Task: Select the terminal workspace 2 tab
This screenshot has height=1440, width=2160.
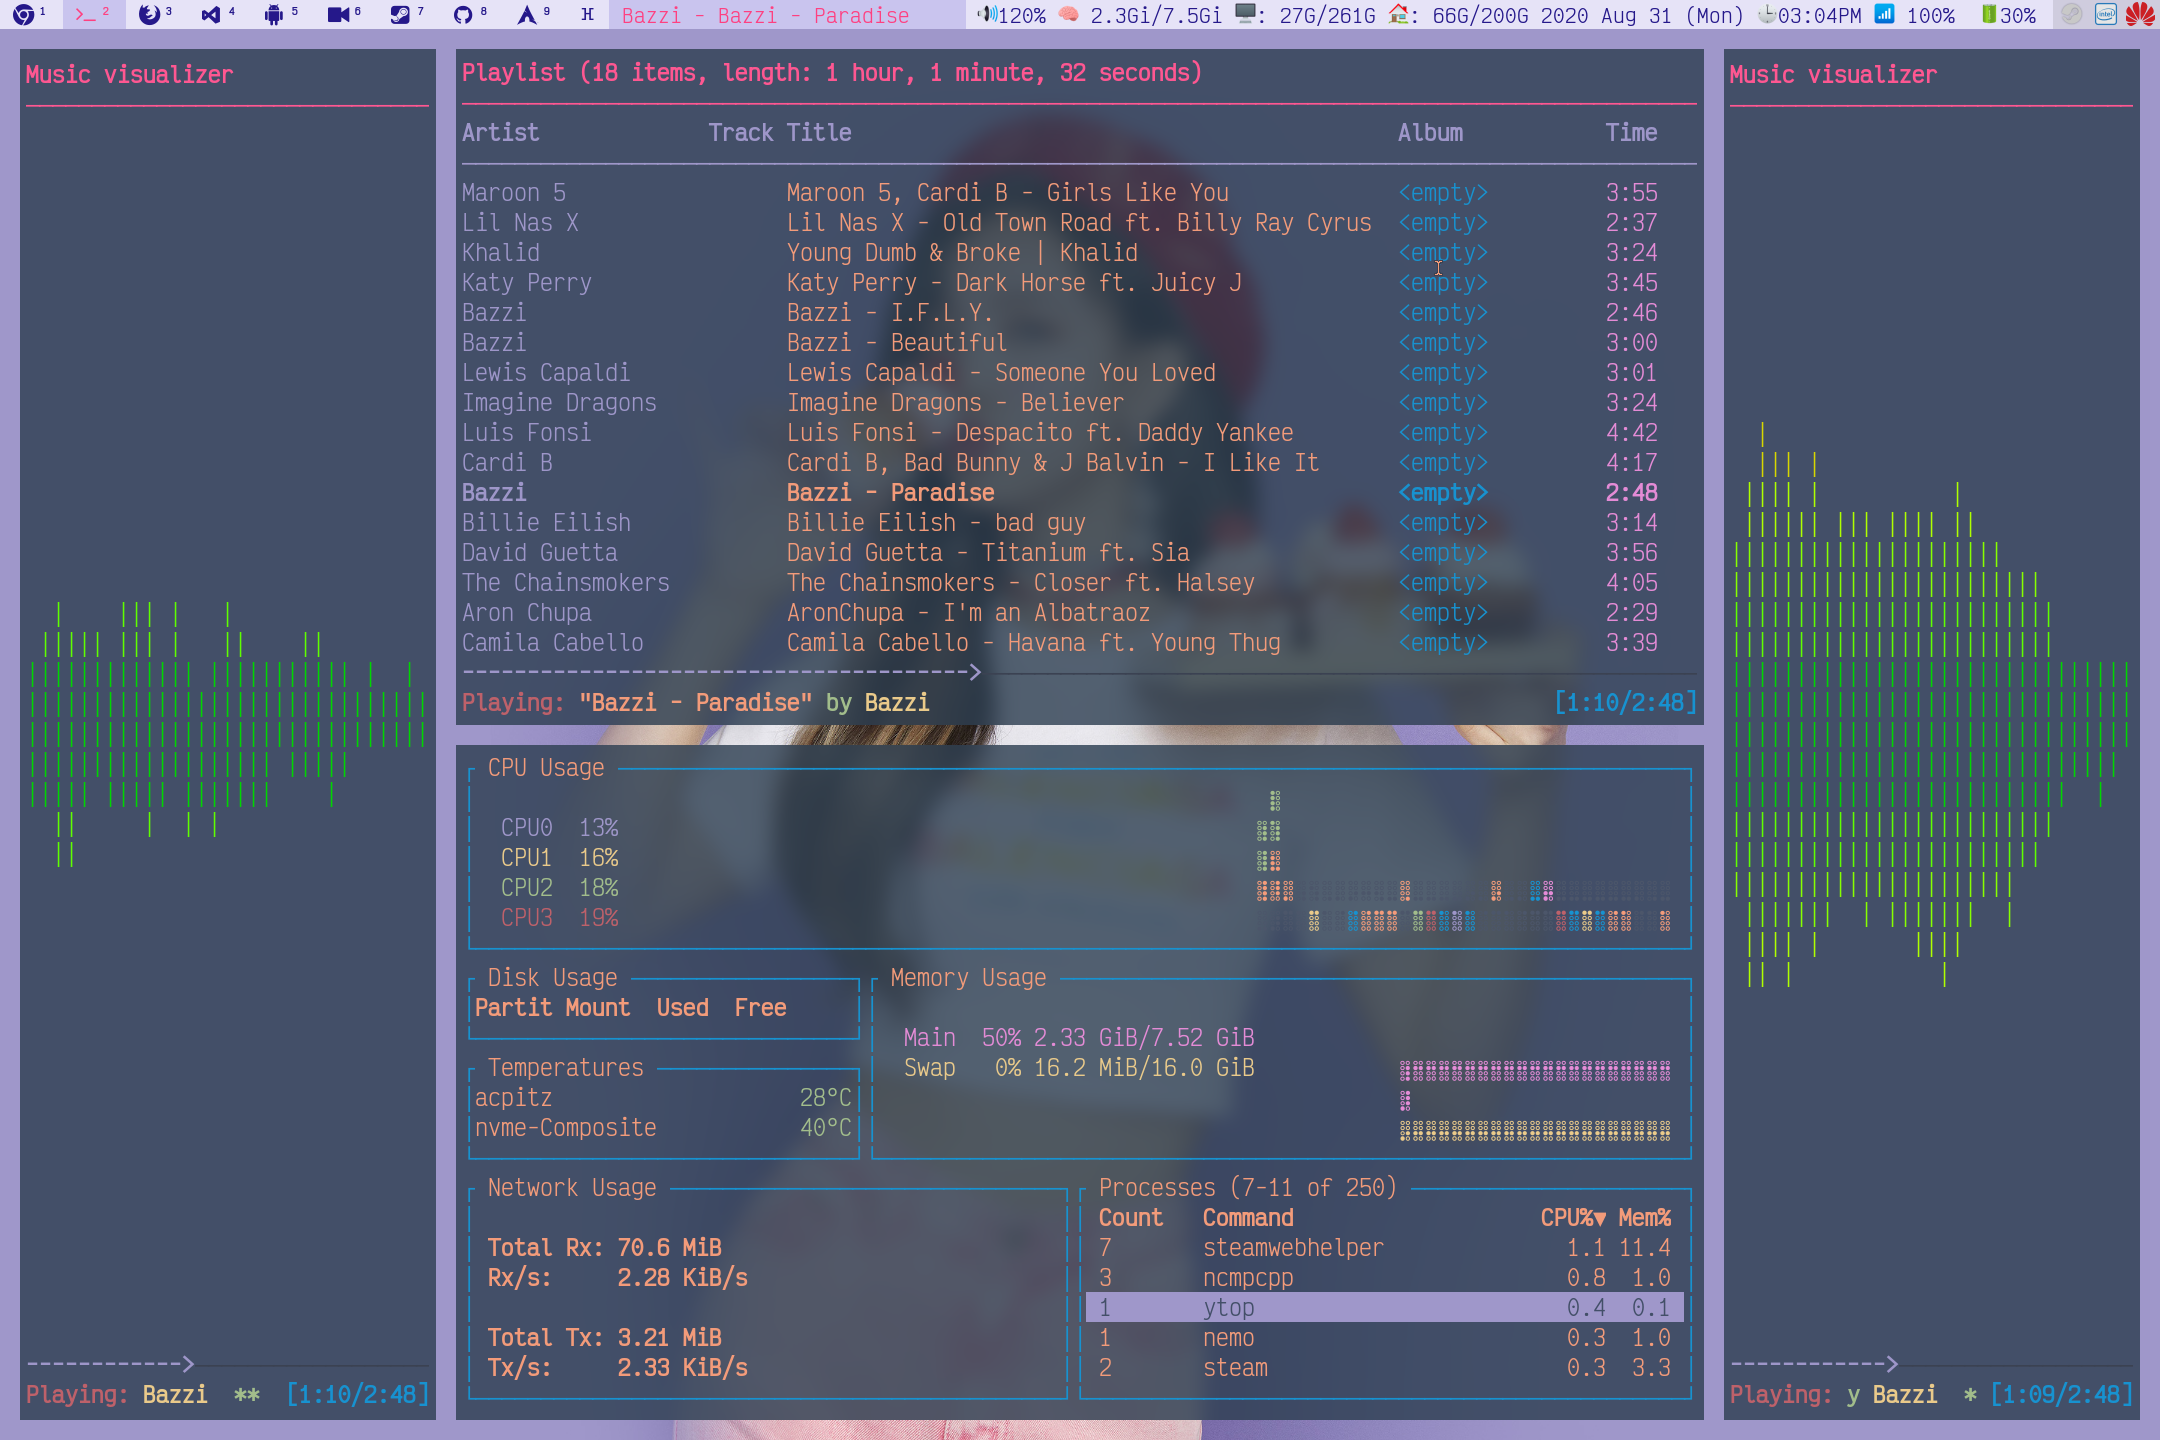Action: pos(92,14)
